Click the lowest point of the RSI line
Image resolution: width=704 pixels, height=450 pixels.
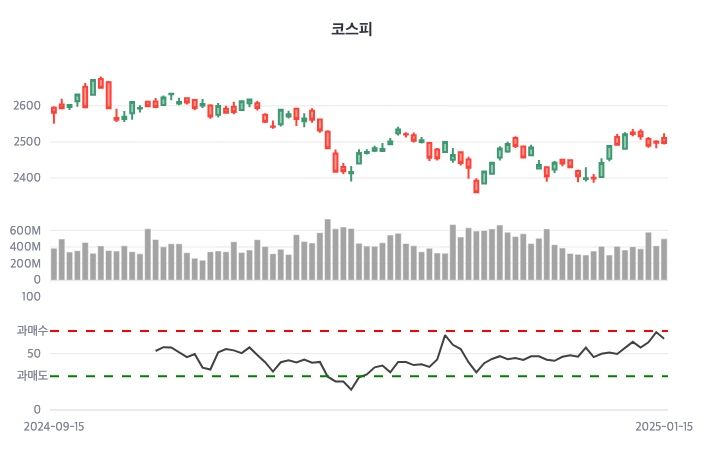pos(351,389)
